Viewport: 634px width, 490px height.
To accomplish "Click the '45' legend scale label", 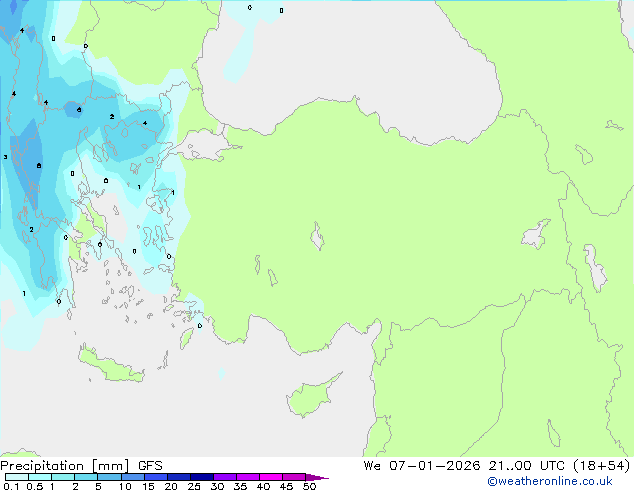I will 286,486.
